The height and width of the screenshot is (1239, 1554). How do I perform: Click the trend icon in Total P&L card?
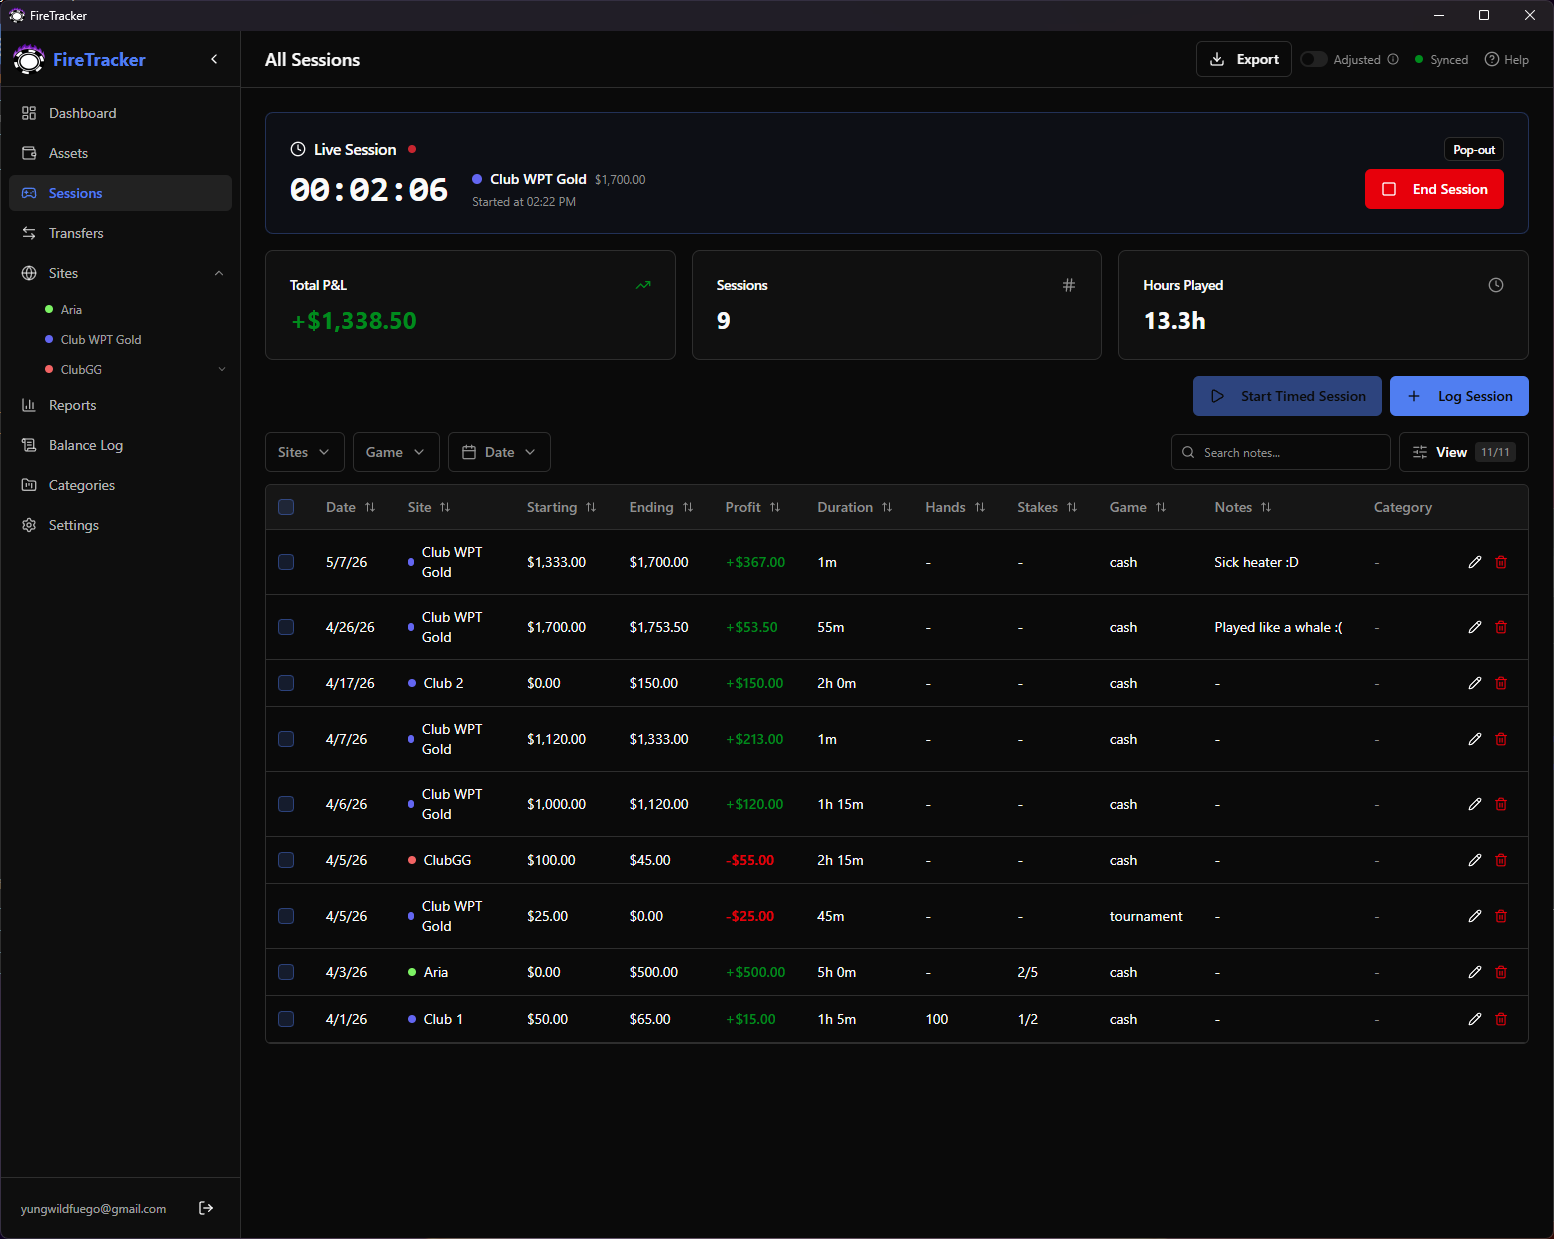643,285
